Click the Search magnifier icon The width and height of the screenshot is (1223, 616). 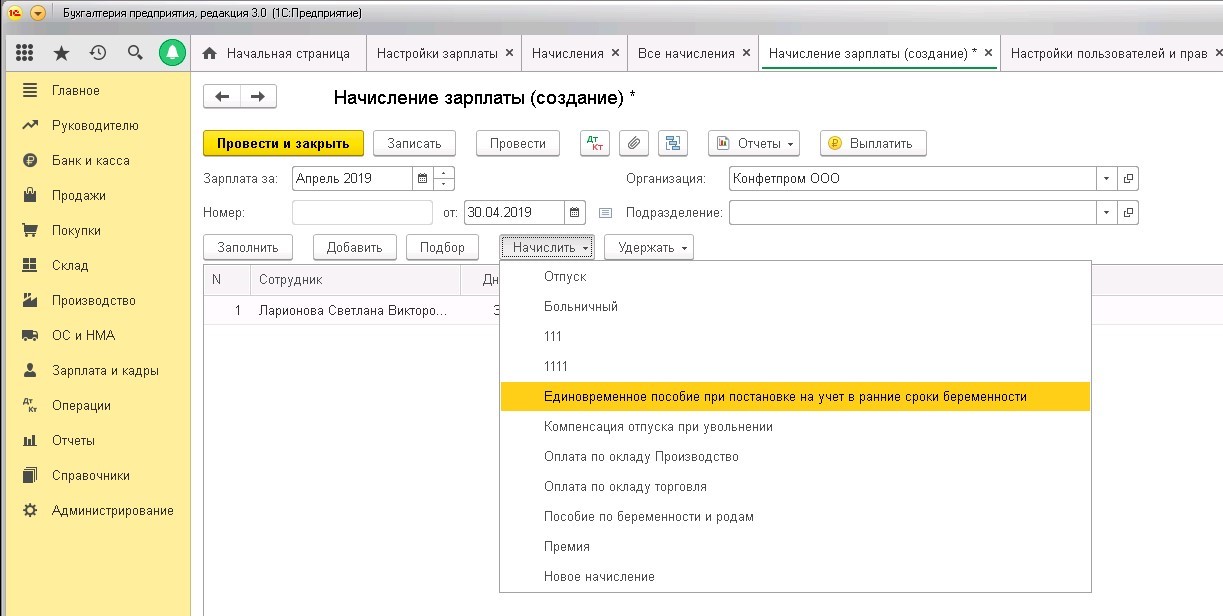pyautogui.click(x=135, y=53)
